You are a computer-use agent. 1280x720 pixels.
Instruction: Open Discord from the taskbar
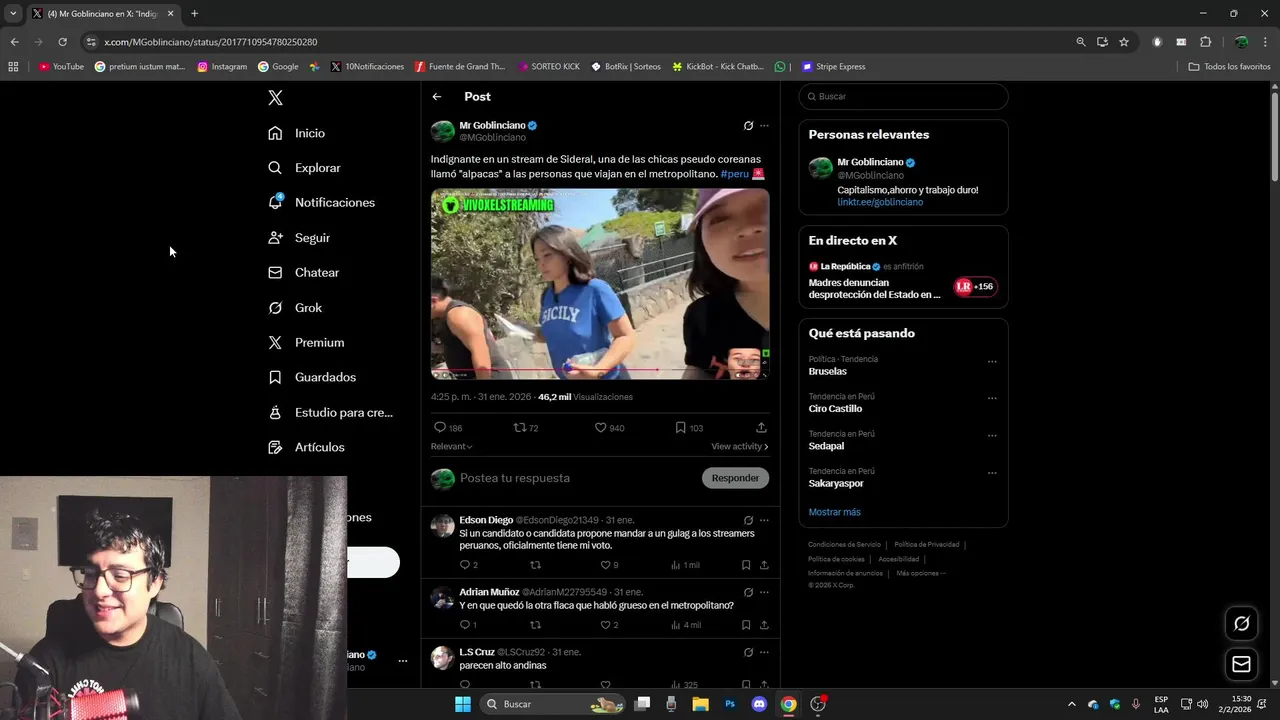point(759,704)
